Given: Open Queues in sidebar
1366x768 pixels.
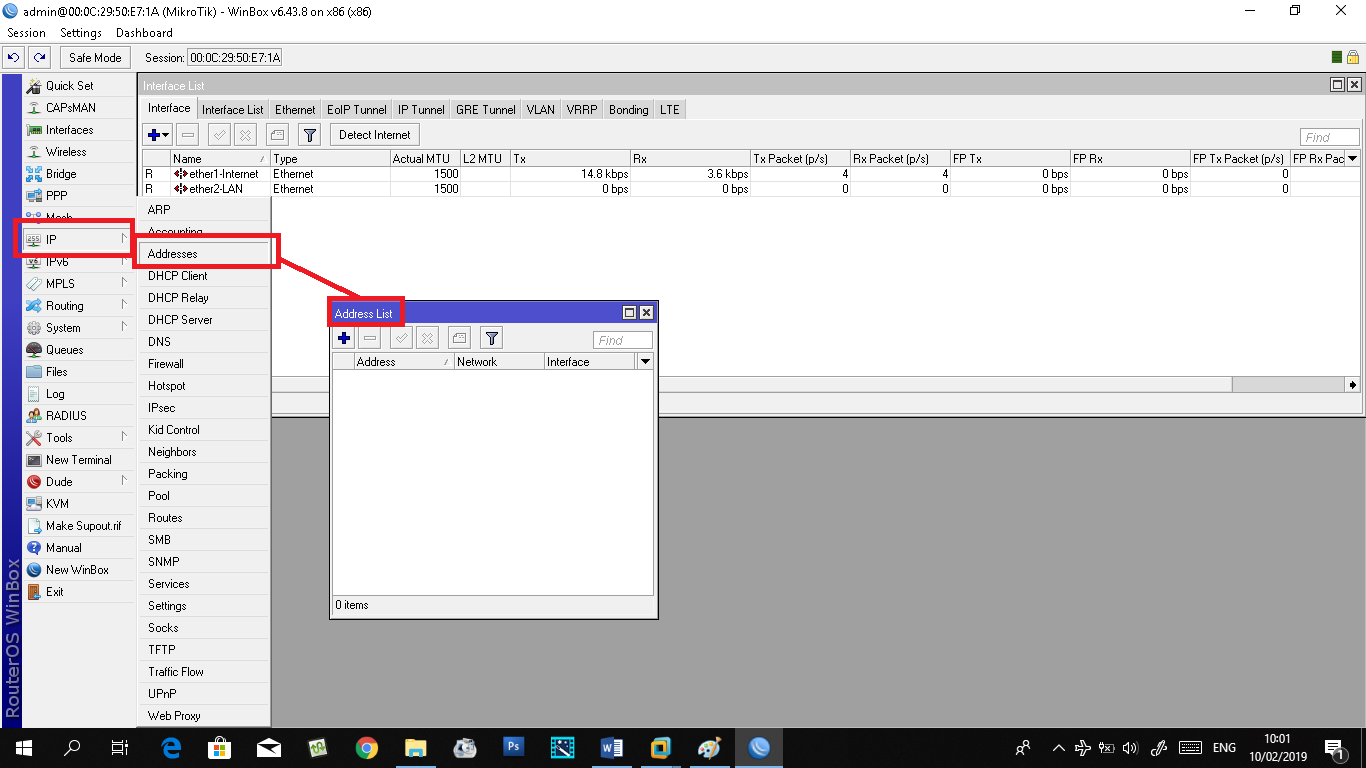Looking at the screenshot, I should coord(78,350).
